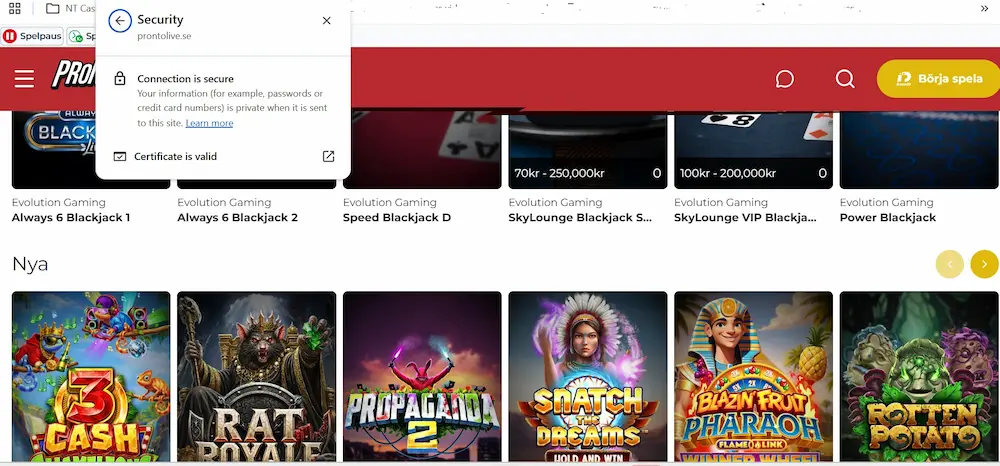
Task: Click the Certificate is valid row
Action: 223,156
